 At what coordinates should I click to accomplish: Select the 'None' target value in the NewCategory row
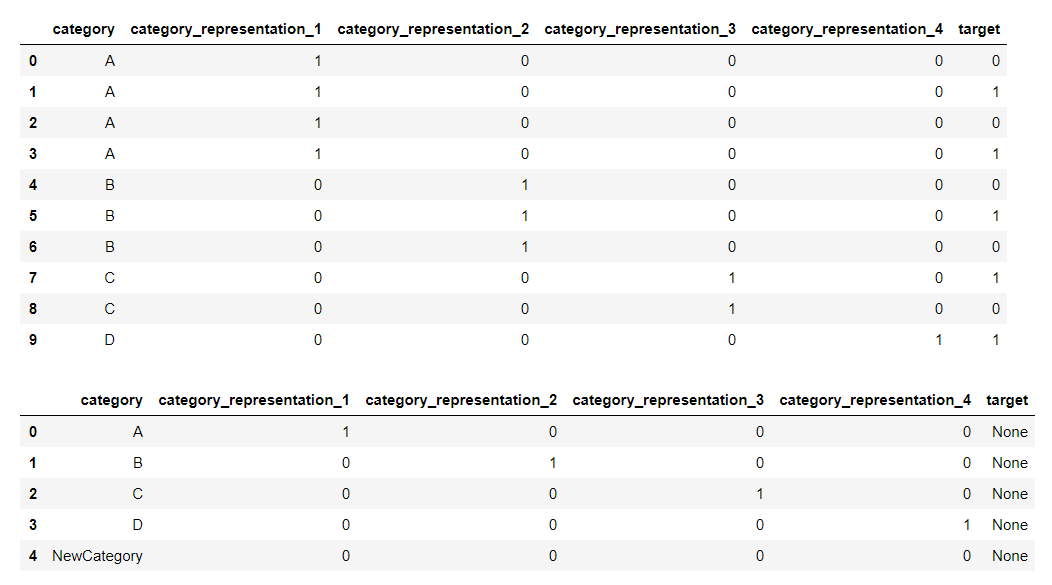tap(1010, 556)
